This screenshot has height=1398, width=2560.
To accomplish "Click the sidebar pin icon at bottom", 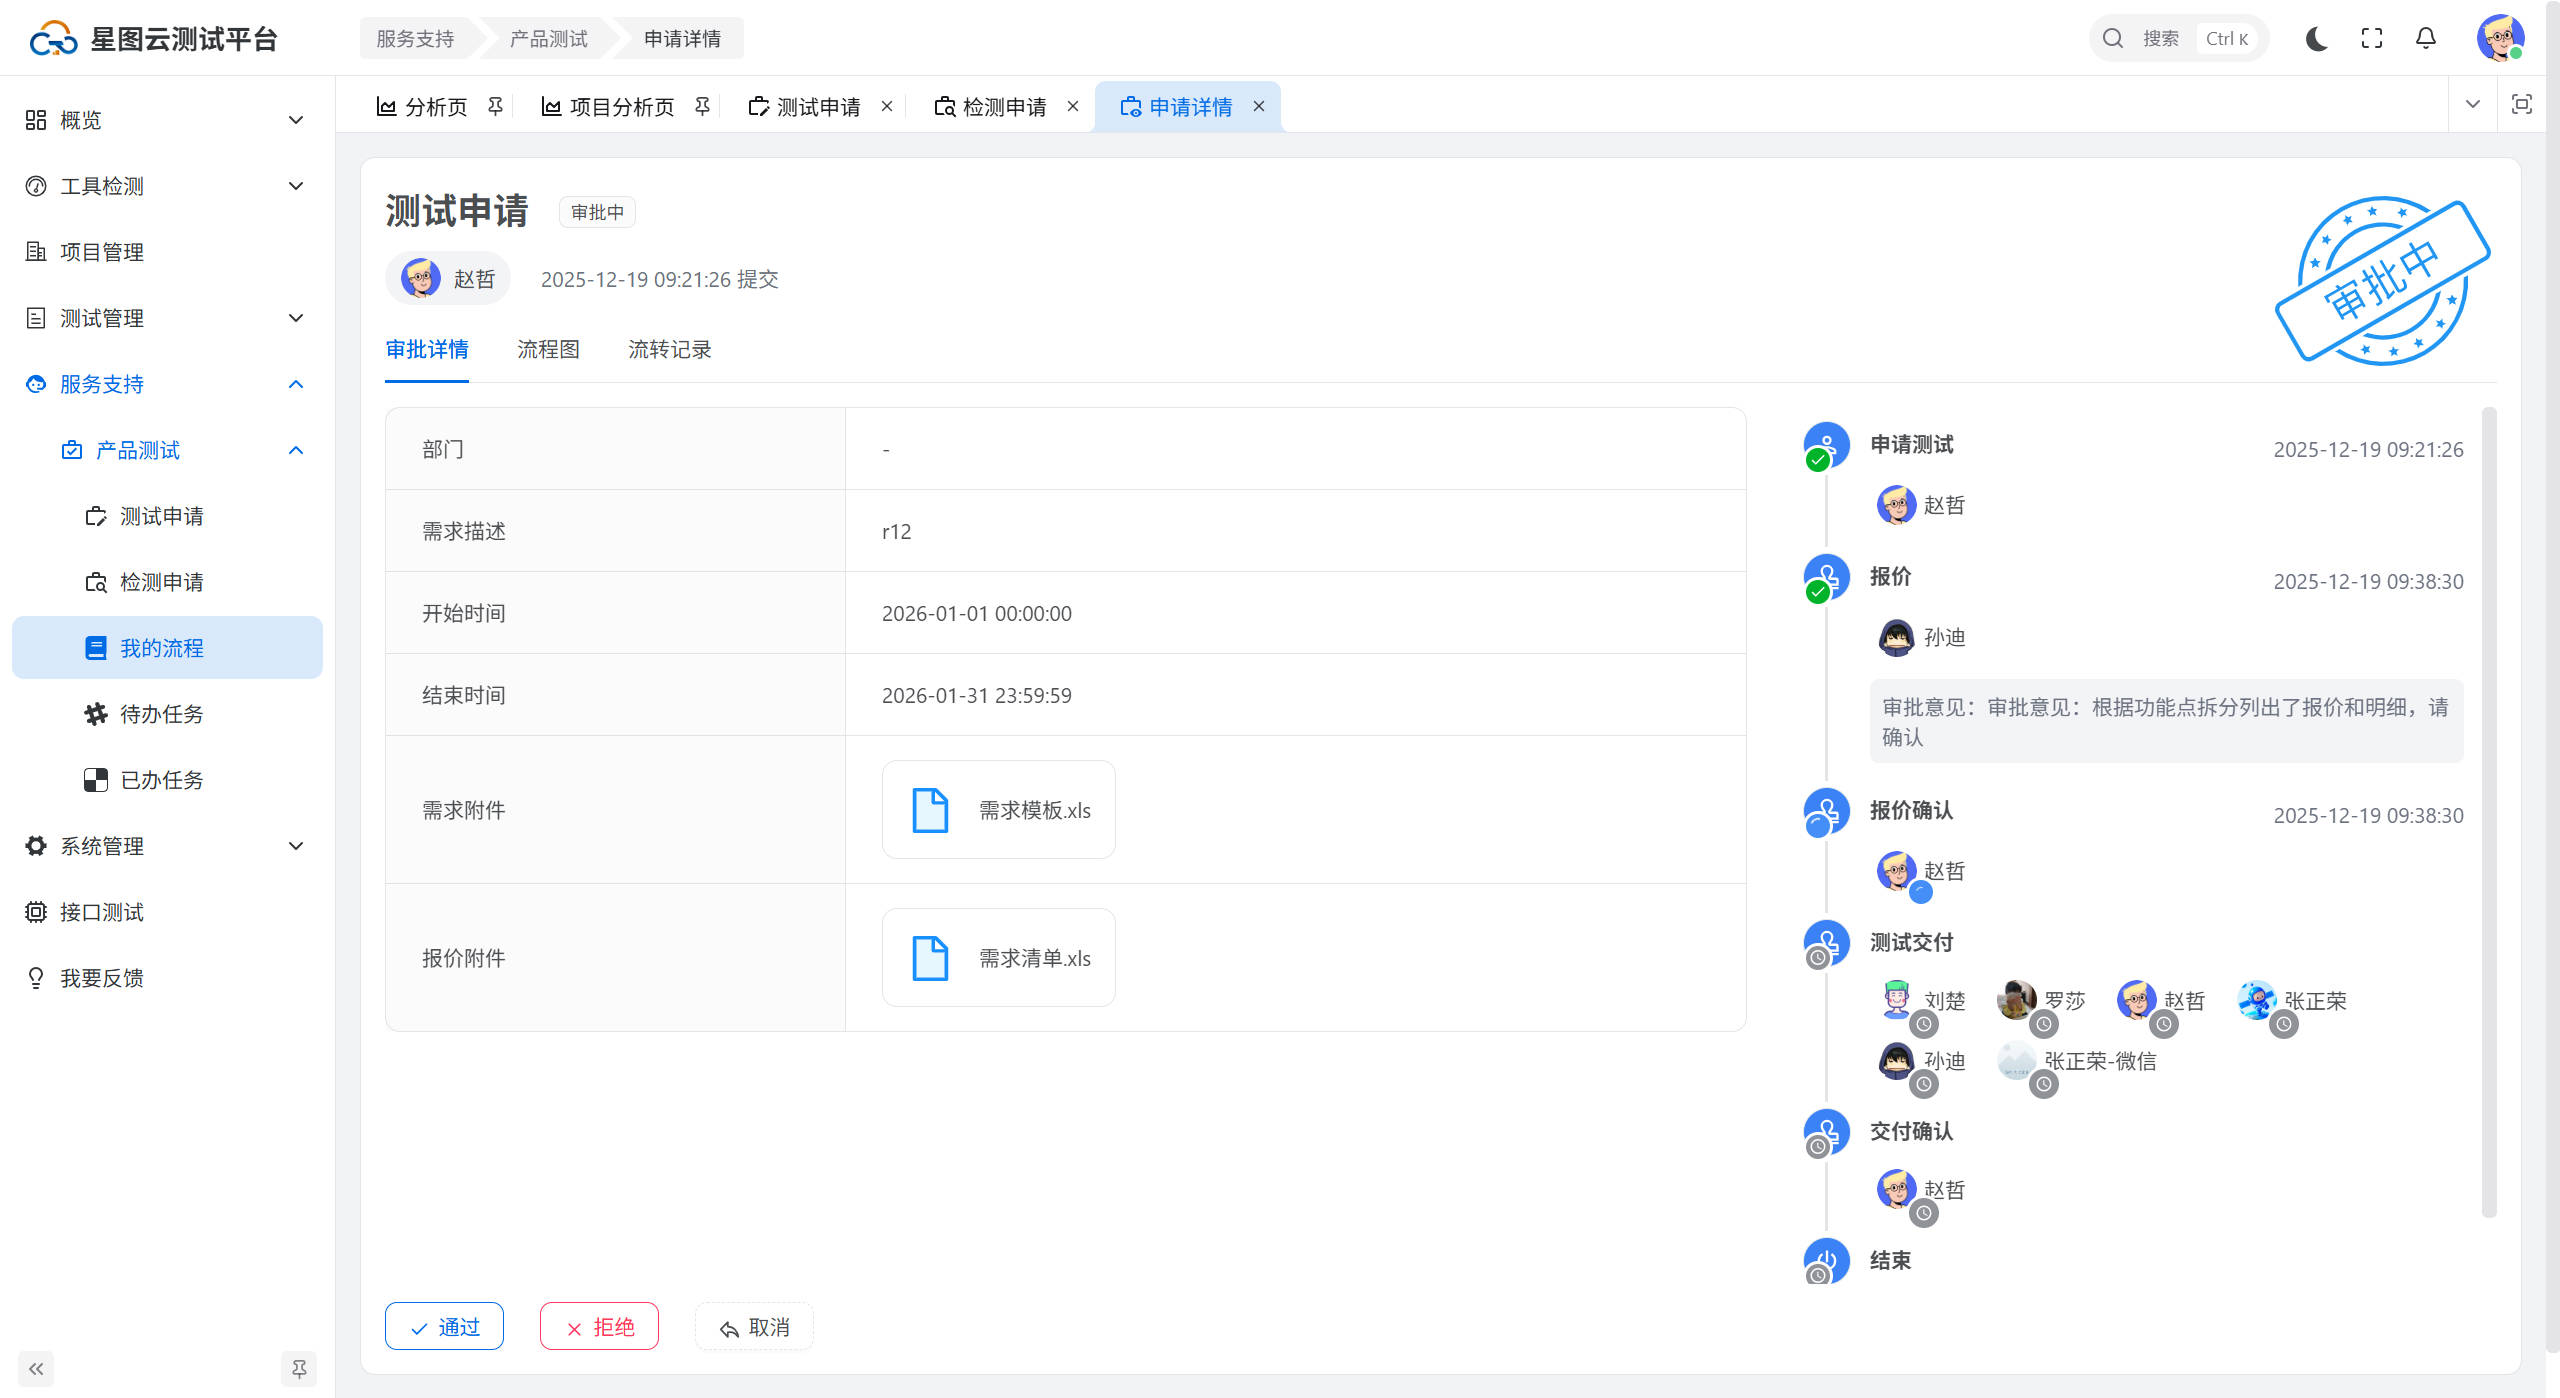I will click(298, 1368).
